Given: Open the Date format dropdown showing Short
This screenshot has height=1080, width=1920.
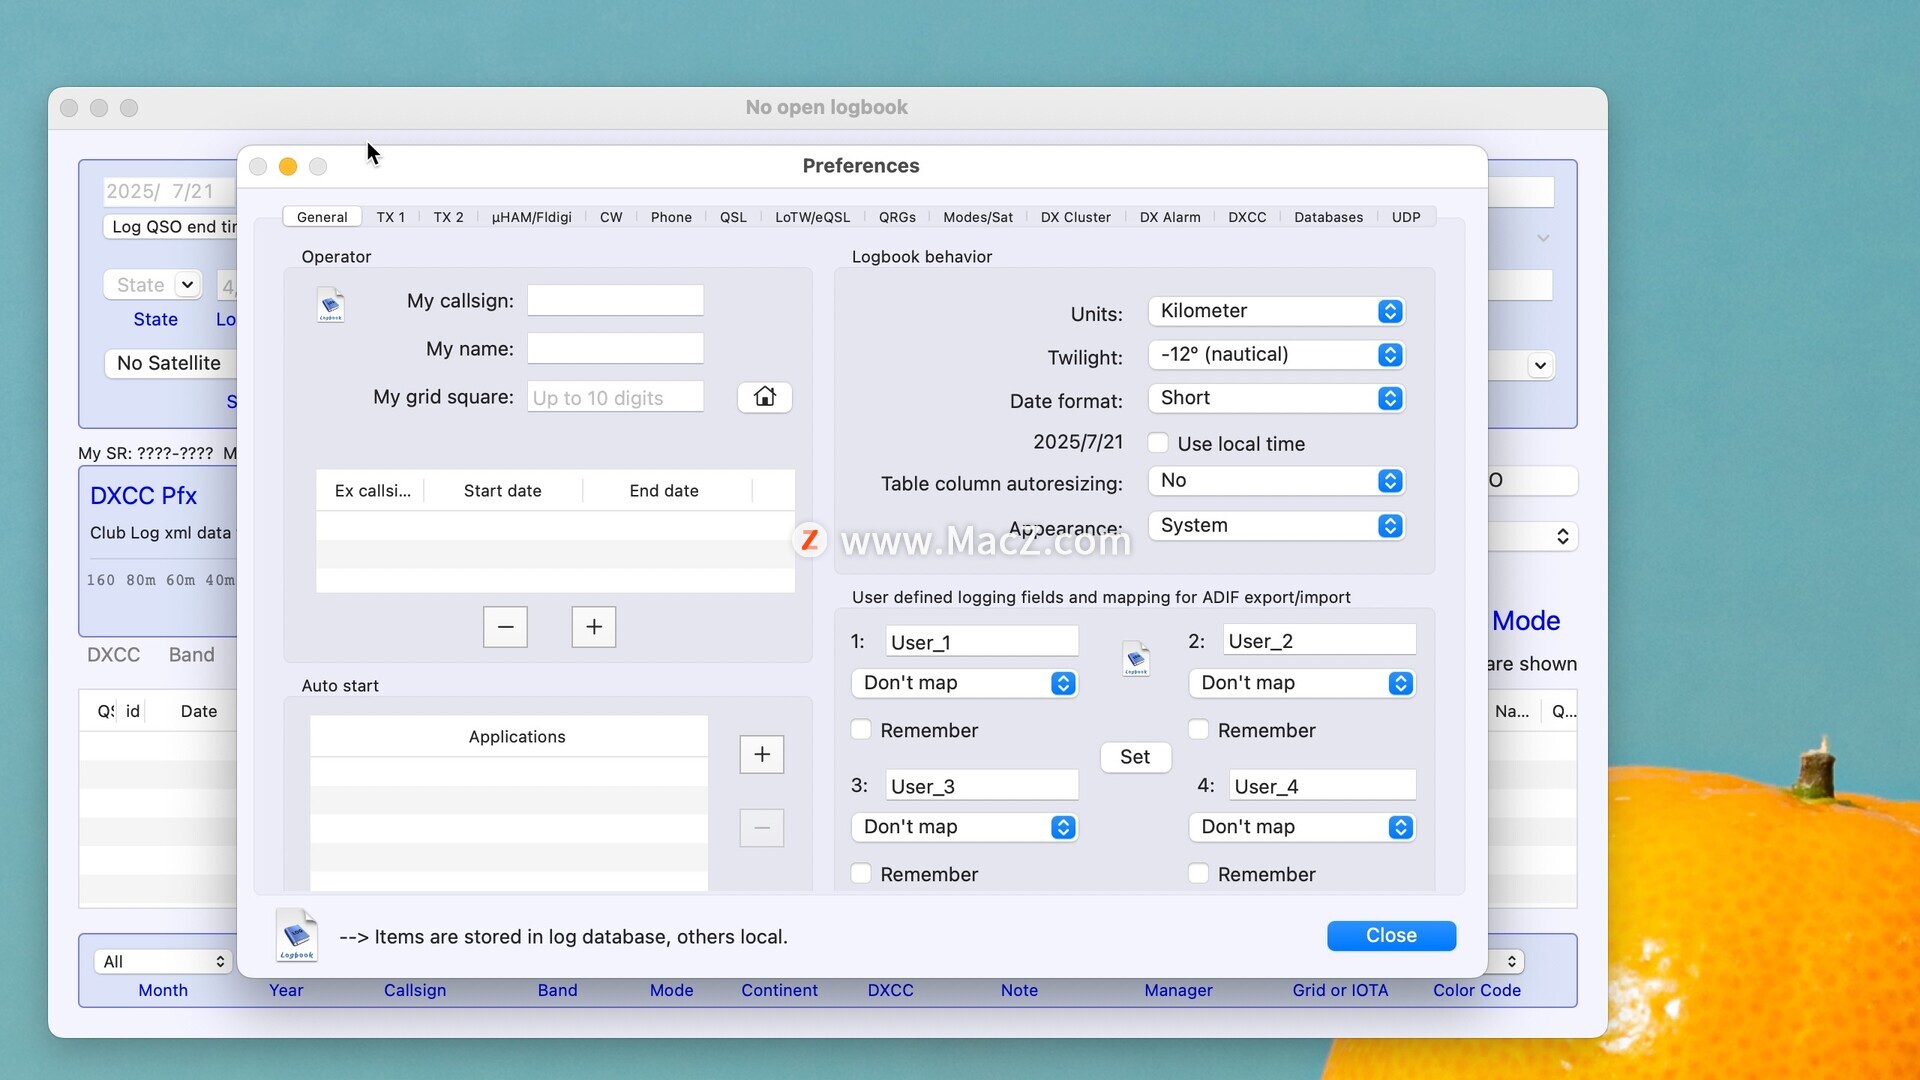Looking at the screenshot, I should coord(1276,398).
